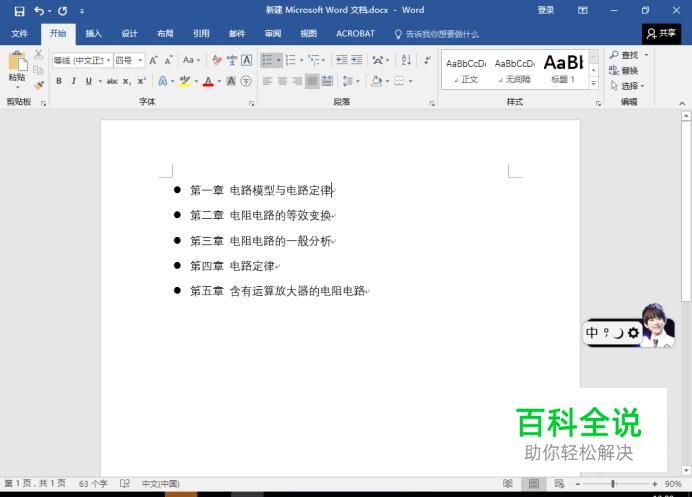Increase paragraph indent
This screenshot has width=692, height=497.
[357, 60]
